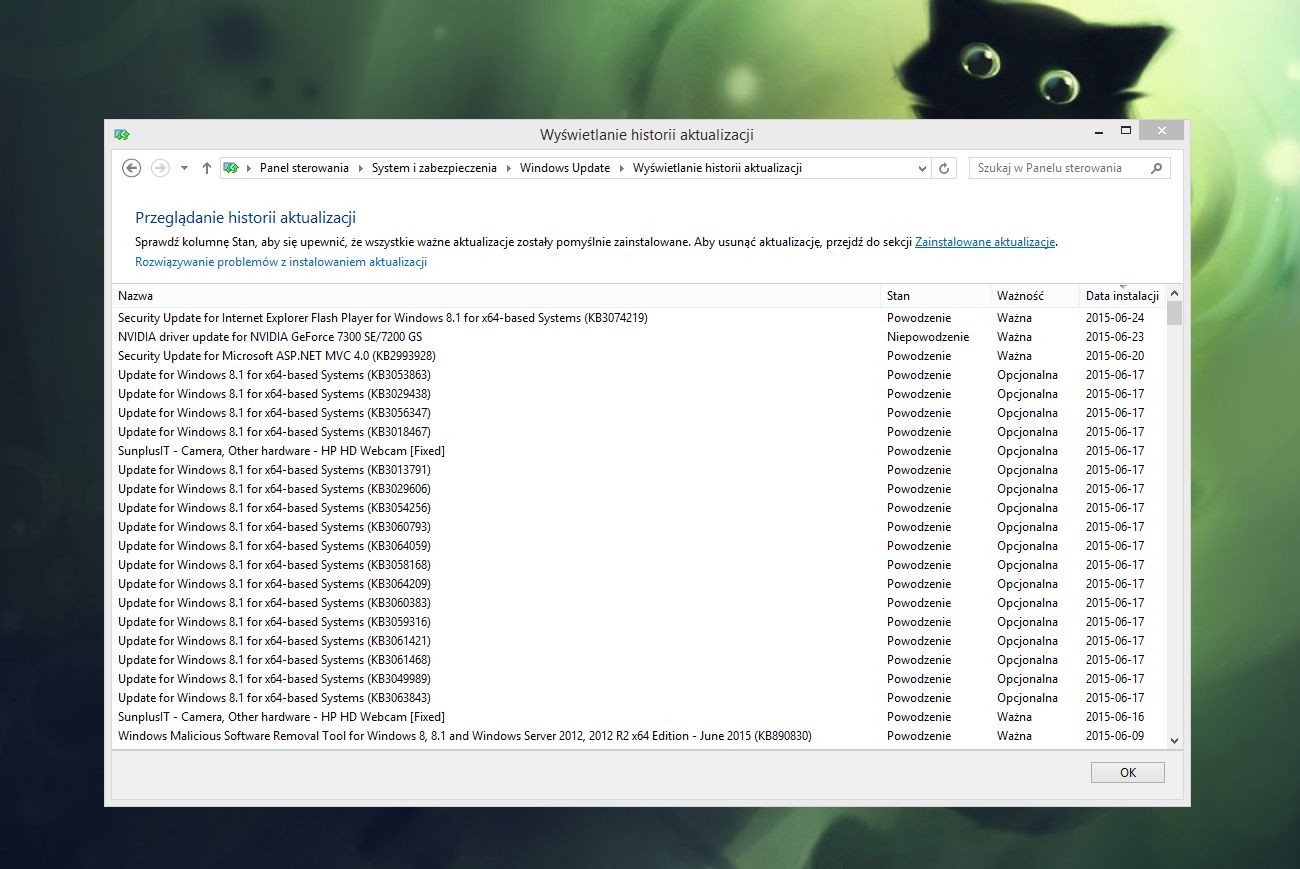Sort by 'Data instalacji' column header
The image size is (1300, 869).
coord(1122,296)
